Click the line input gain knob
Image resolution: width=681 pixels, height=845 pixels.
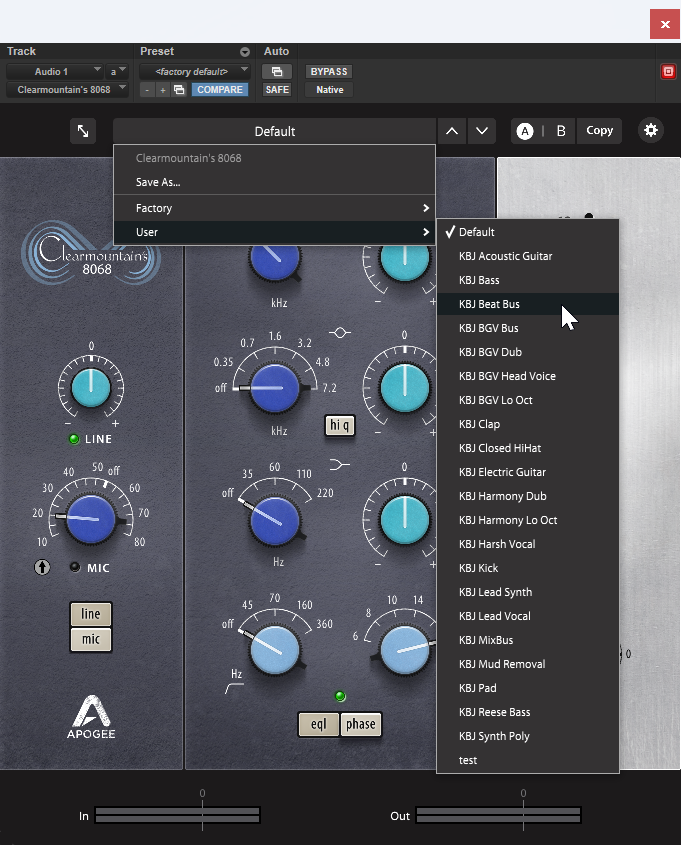pyautogui.click(x=91, y=388)
